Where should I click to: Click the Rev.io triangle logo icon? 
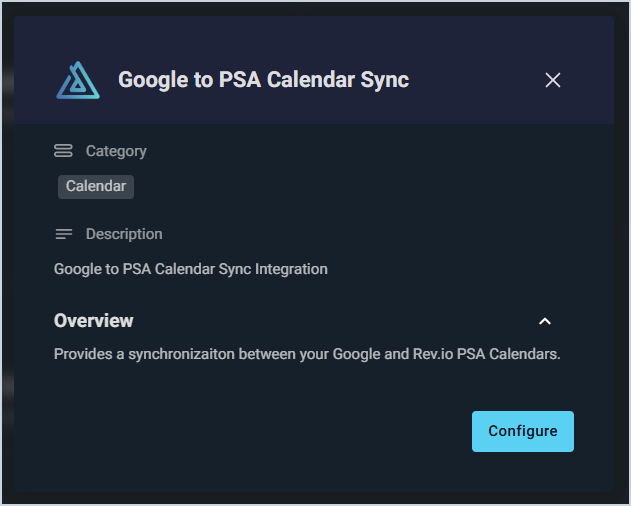(78, 80)
